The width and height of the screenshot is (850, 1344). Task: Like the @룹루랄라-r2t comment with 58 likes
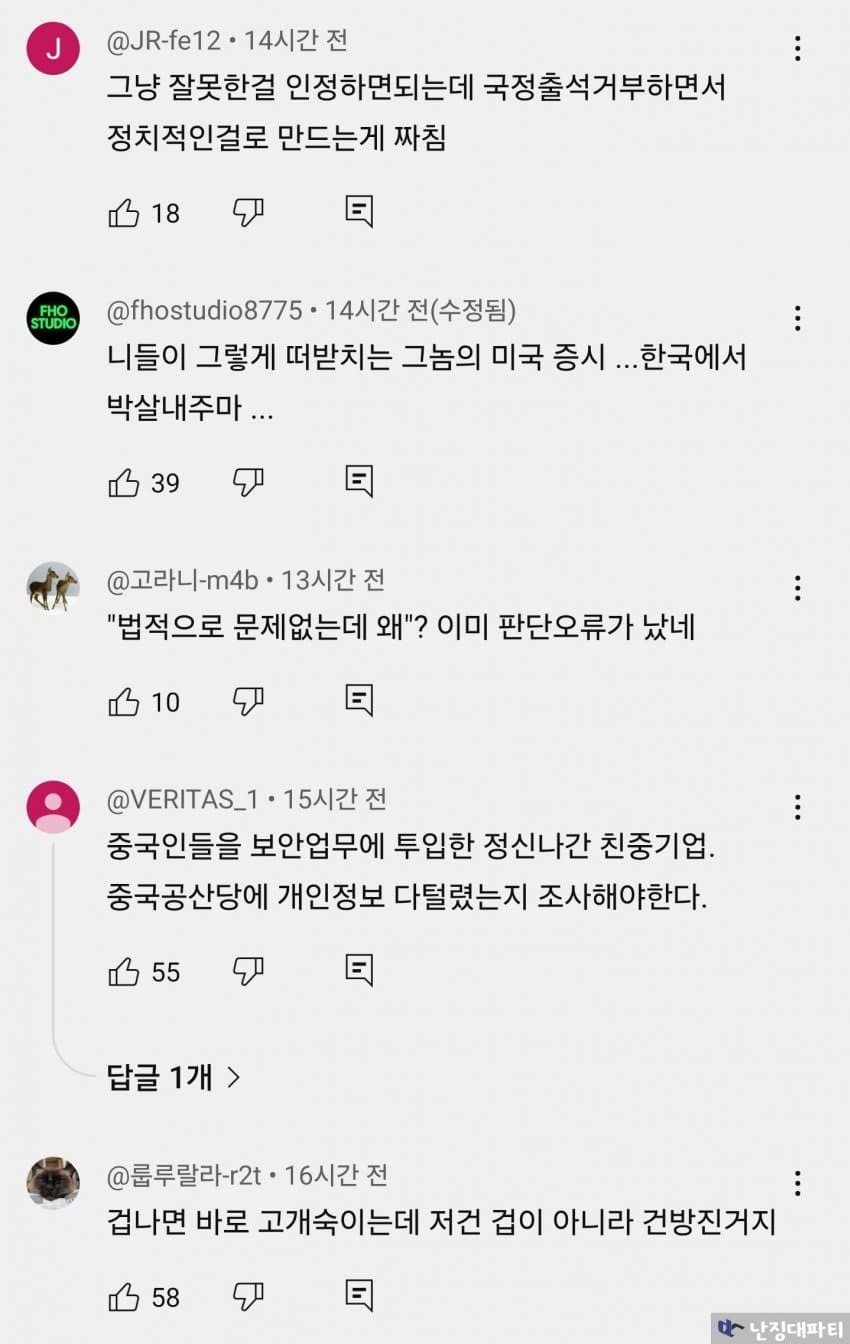(x=123, y=1297)
